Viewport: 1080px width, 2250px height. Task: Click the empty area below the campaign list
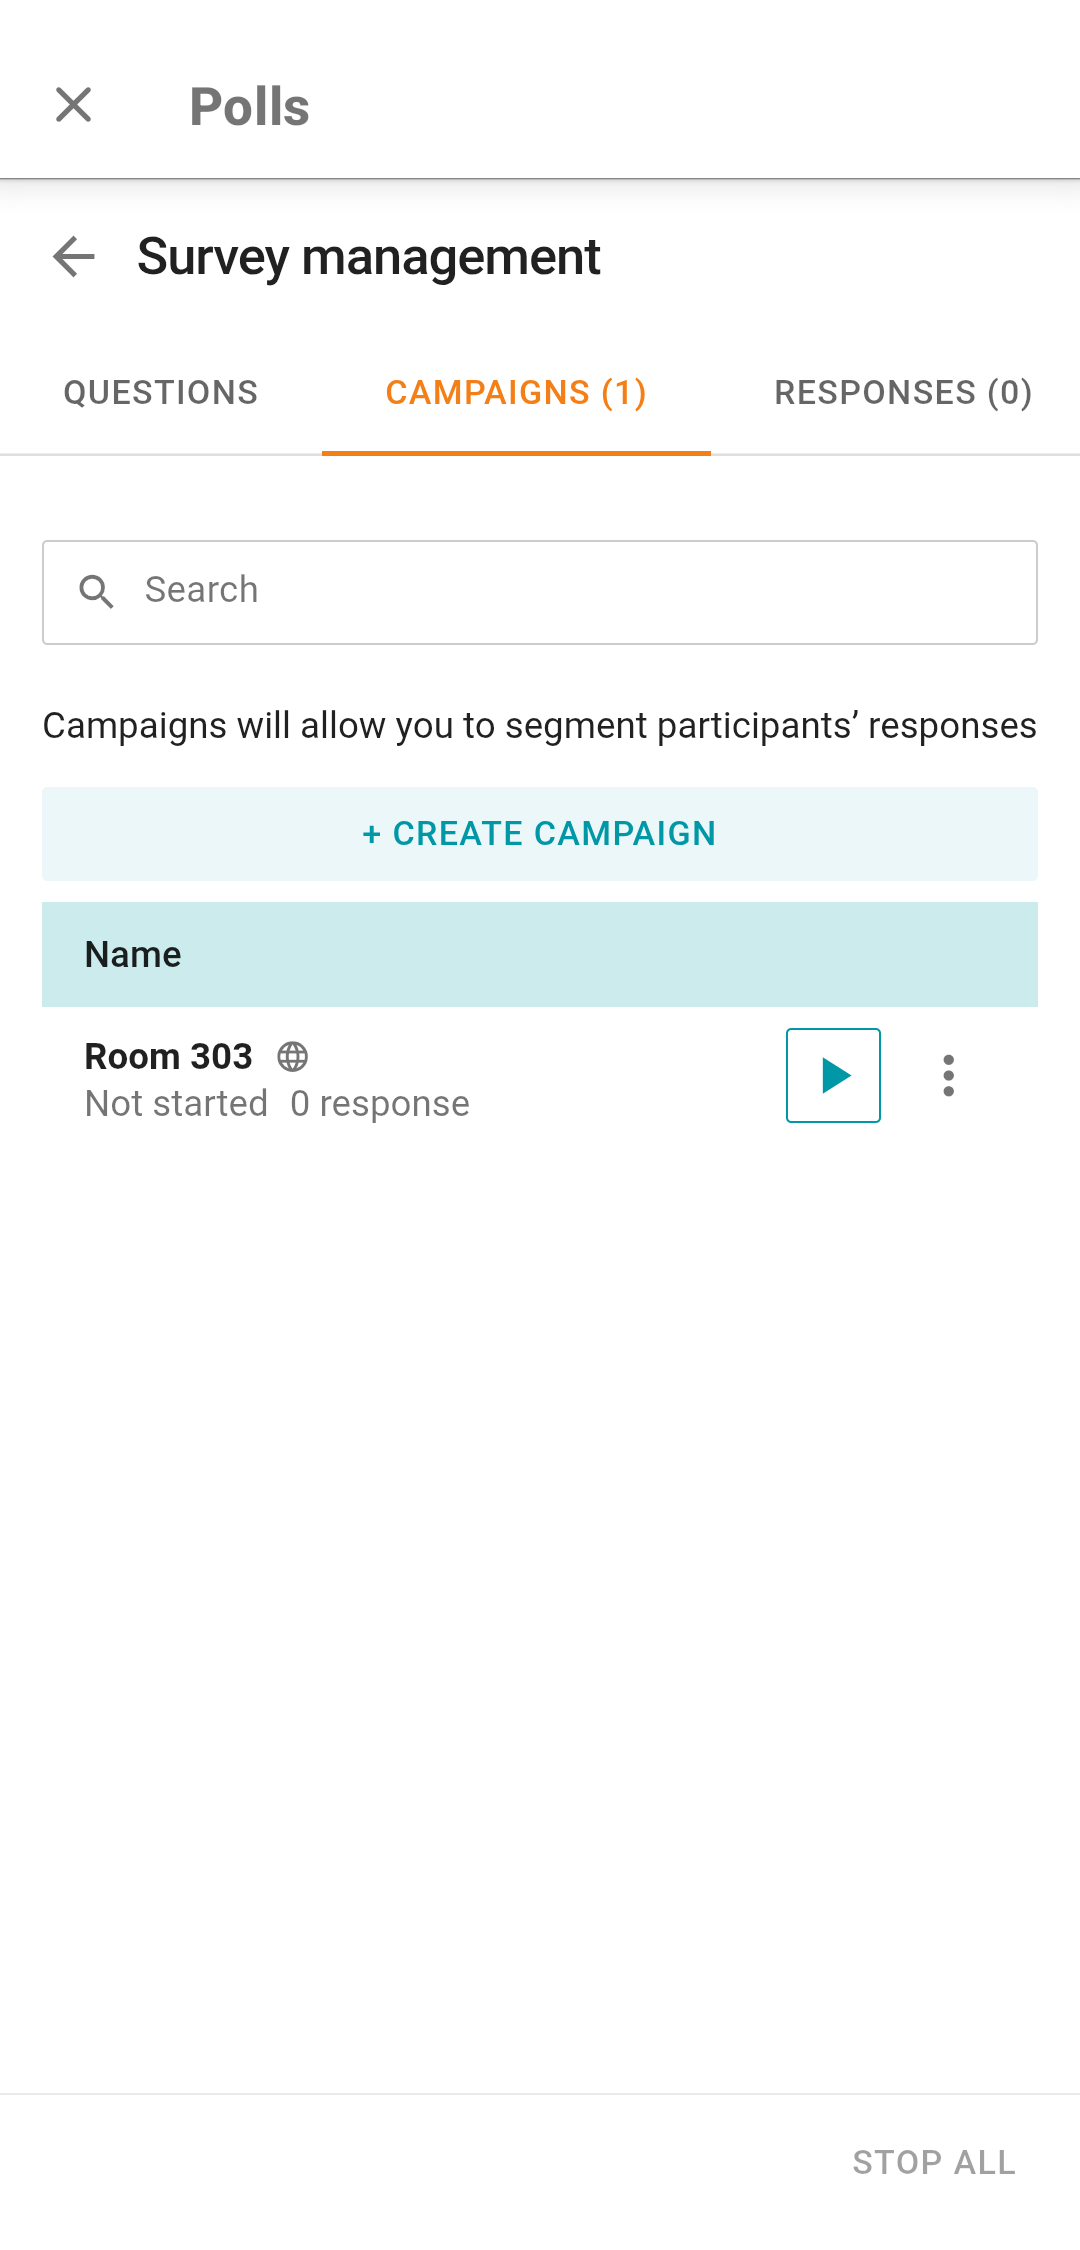point(540,1600)
